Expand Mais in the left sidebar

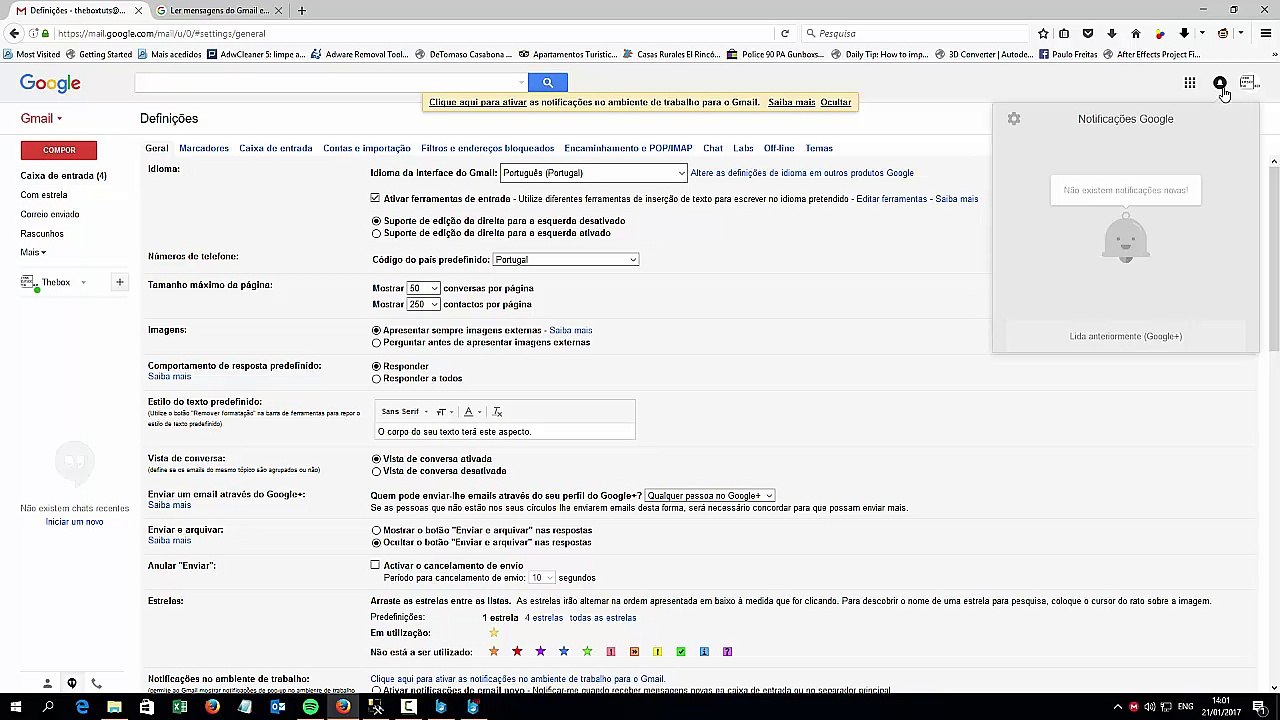tap(33, 252)
